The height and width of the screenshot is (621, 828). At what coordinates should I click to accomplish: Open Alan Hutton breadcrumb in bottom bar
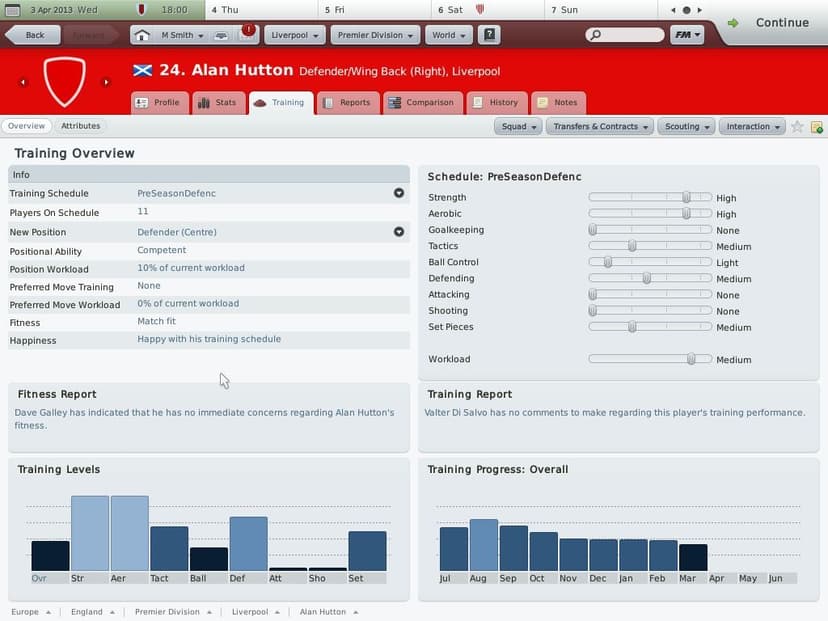[x=328, y=611]
